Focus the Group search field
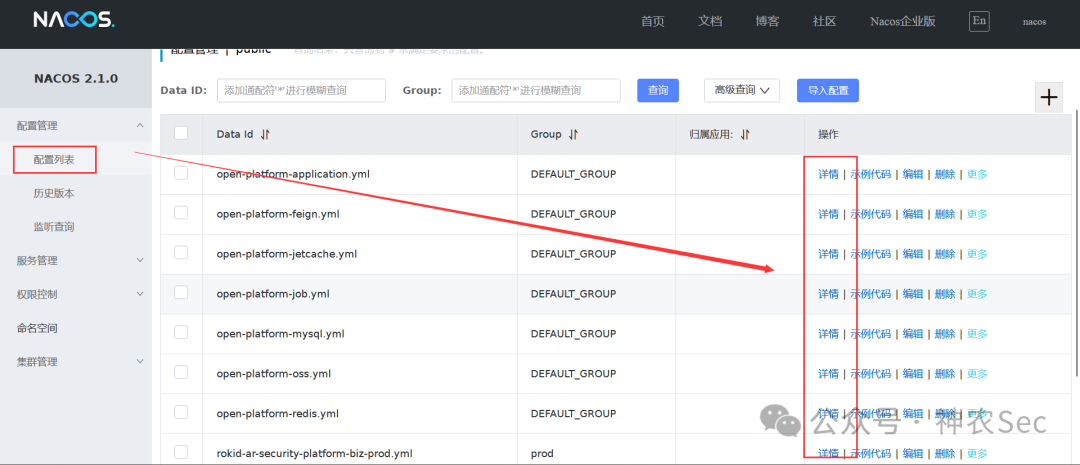The height and width of the screenshot is (465, 1080). point(536,90)
